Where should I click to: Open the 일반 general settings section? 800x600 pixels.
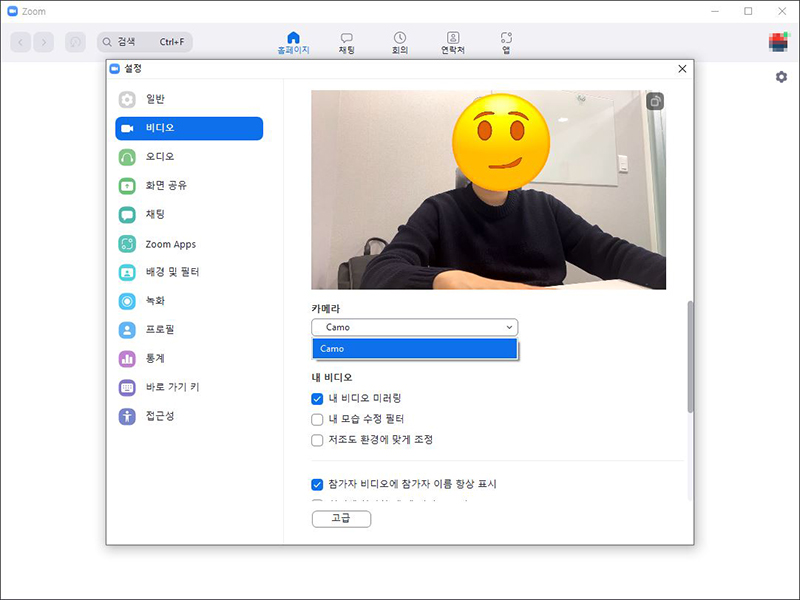[x=189, y=99]
